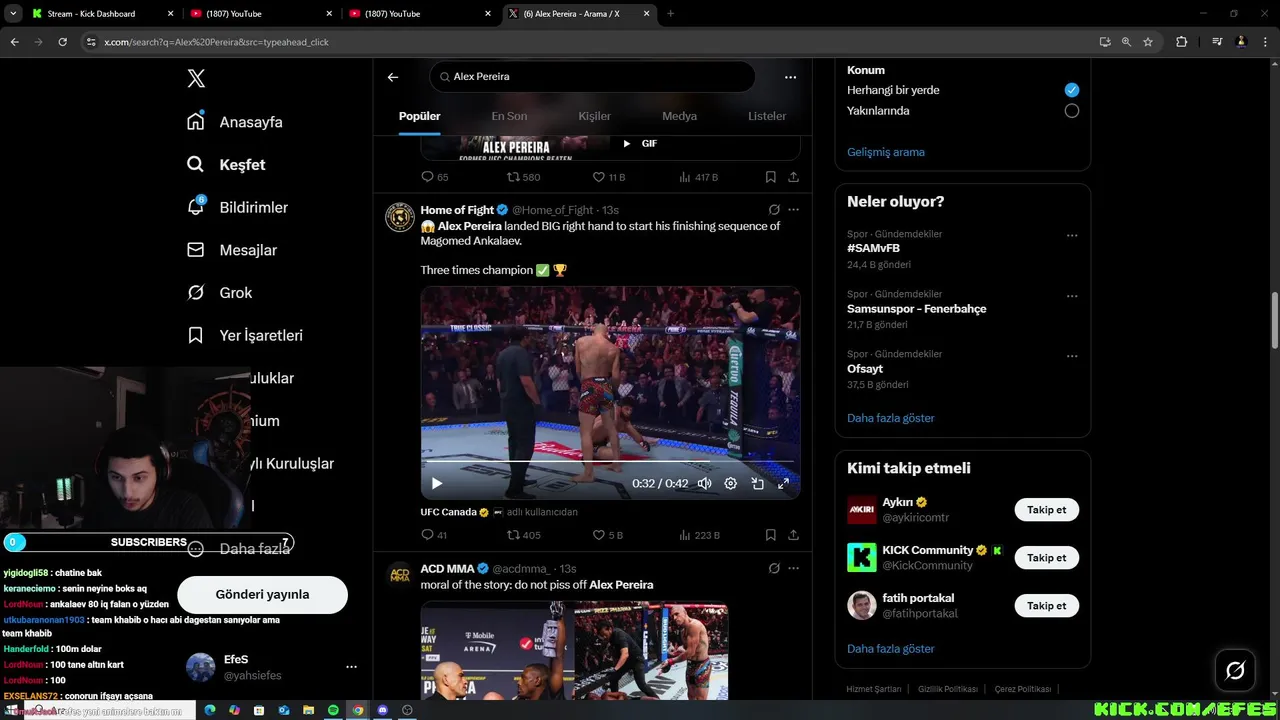Screen dimensions: 1280x720
Task: Open Chrome extensions puzzle icon
Action: 1182,42
